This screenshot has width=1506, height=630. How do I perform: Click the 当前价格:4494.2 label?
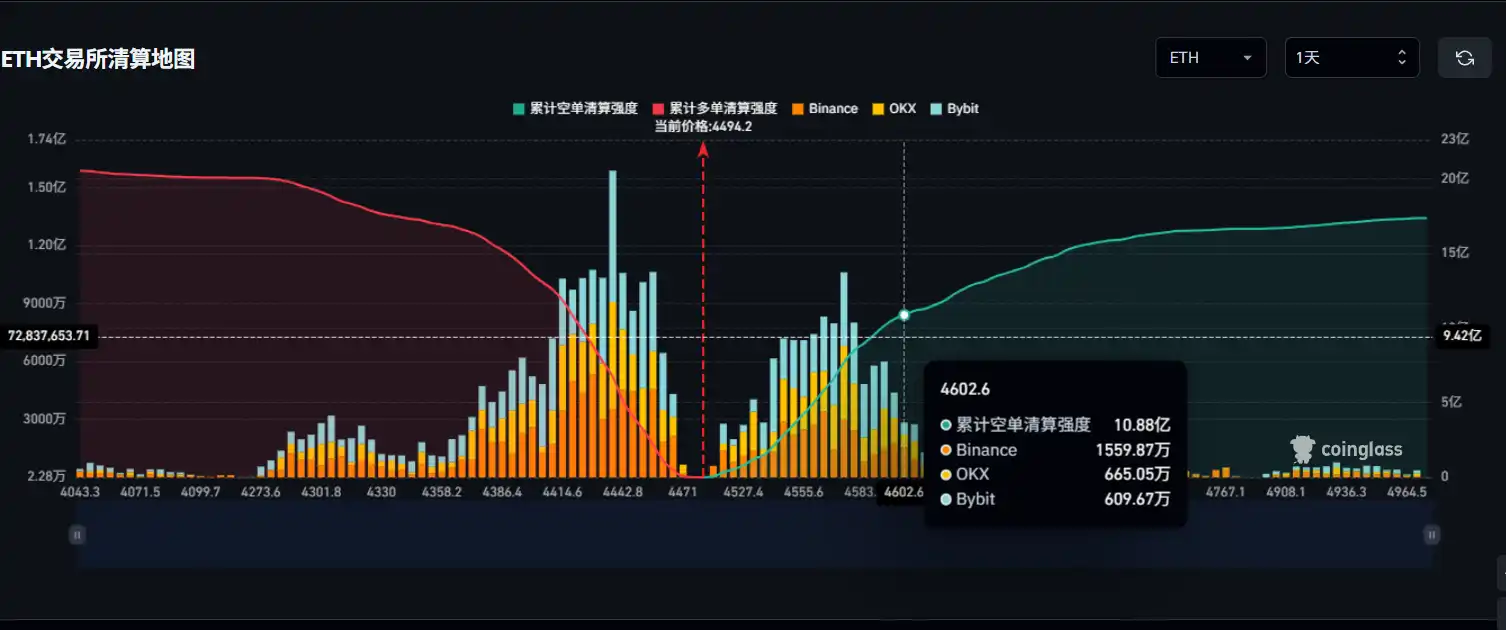click(x=701, y=125)
